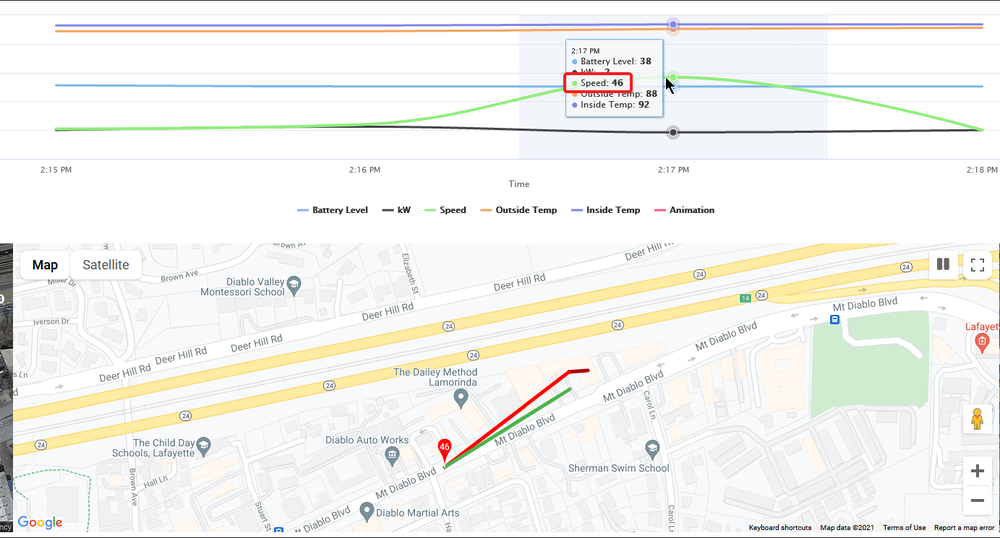Zoom in on the map

(978, 471)
